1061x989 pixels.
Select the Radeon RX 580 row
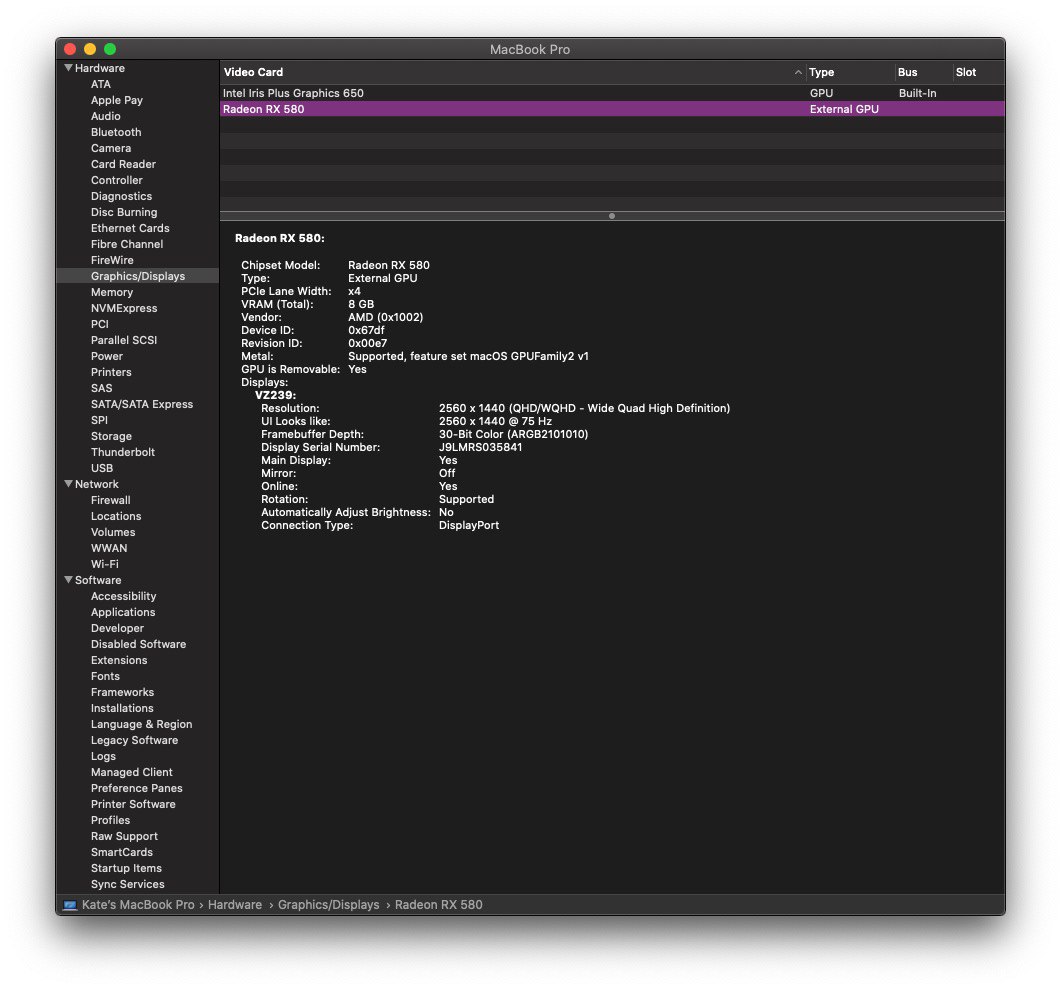point(612,109)
